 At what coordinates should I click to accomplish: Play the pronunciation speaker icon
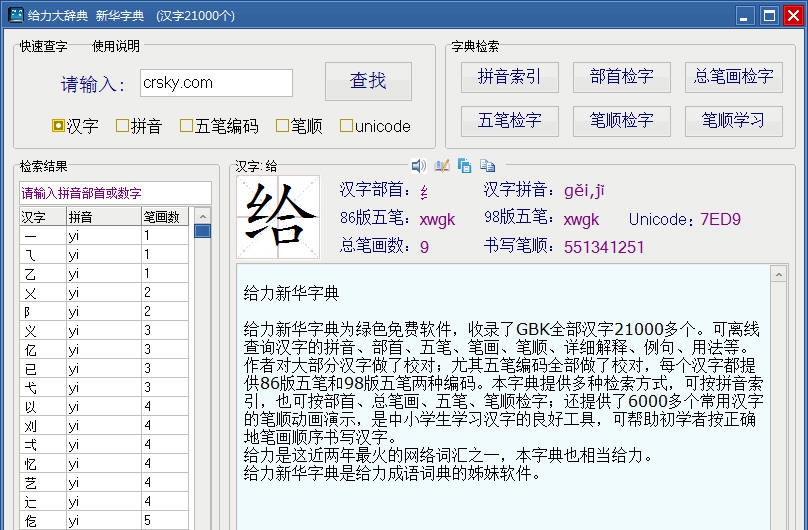pos(418,166)
